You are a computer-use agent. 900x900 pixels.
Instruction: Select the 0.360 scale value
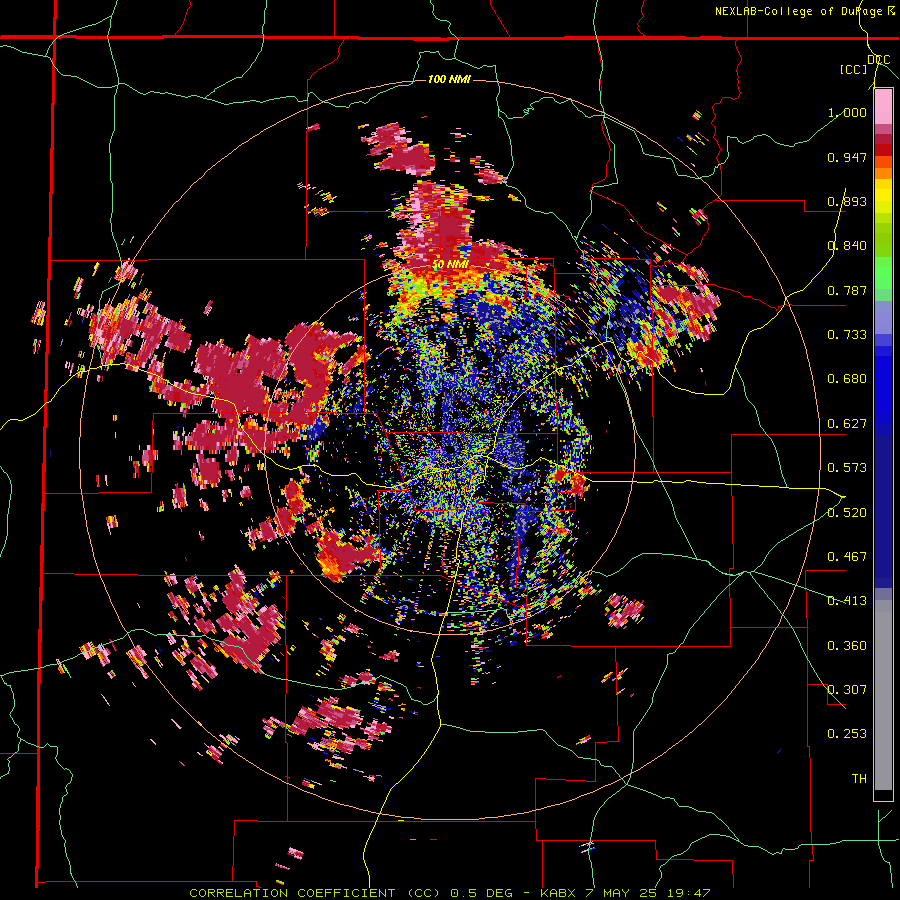847,645
